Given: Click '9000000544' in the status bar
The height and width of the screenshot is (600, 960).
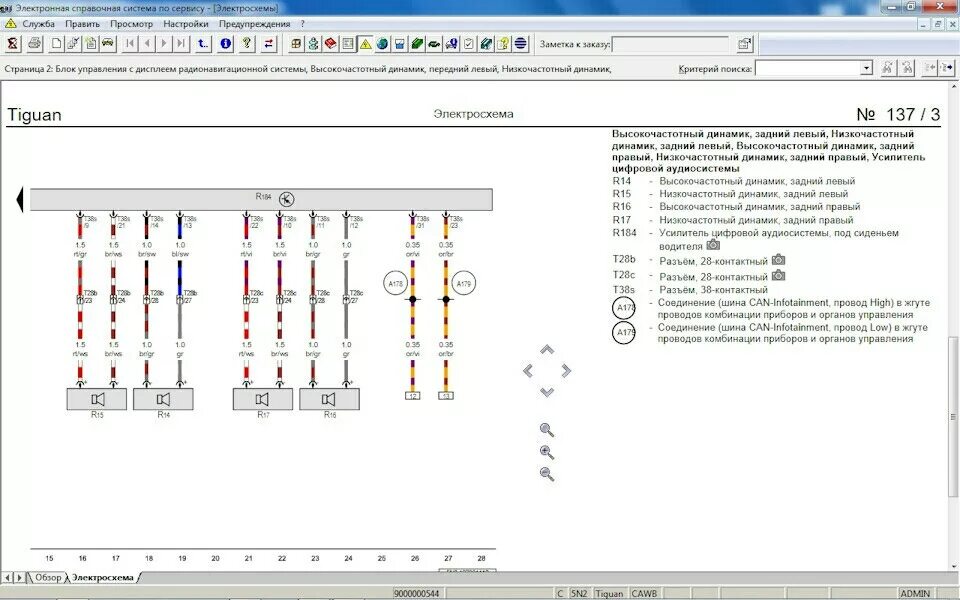Looking at the screenshot, I should click(x=416, y=593).
